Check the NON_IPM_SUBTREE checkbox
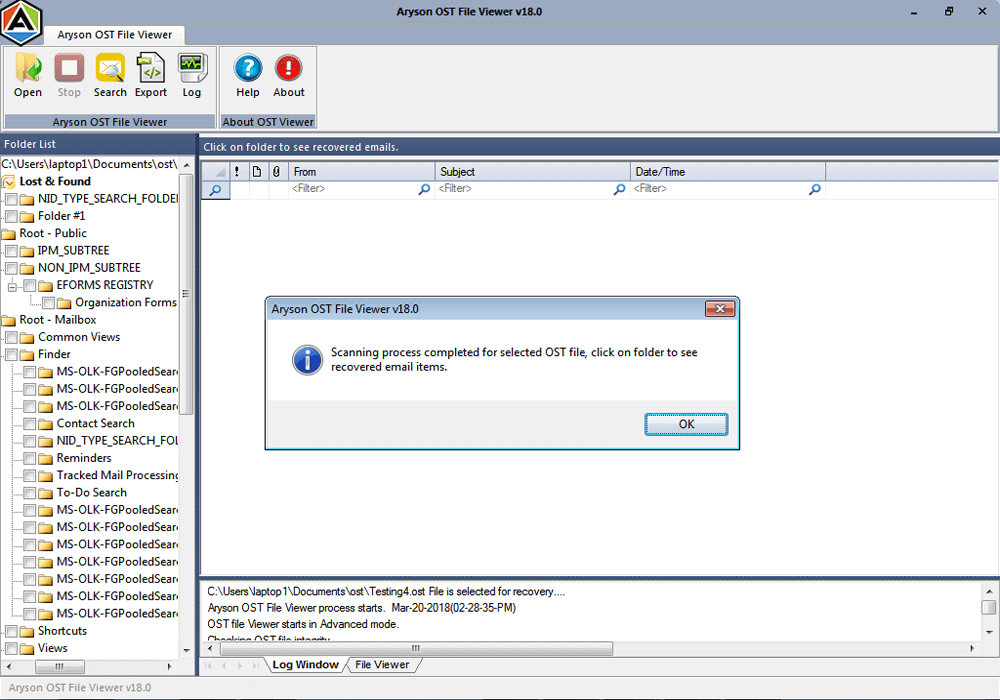This screenshot has height=700, width=1000. [11, 268]
